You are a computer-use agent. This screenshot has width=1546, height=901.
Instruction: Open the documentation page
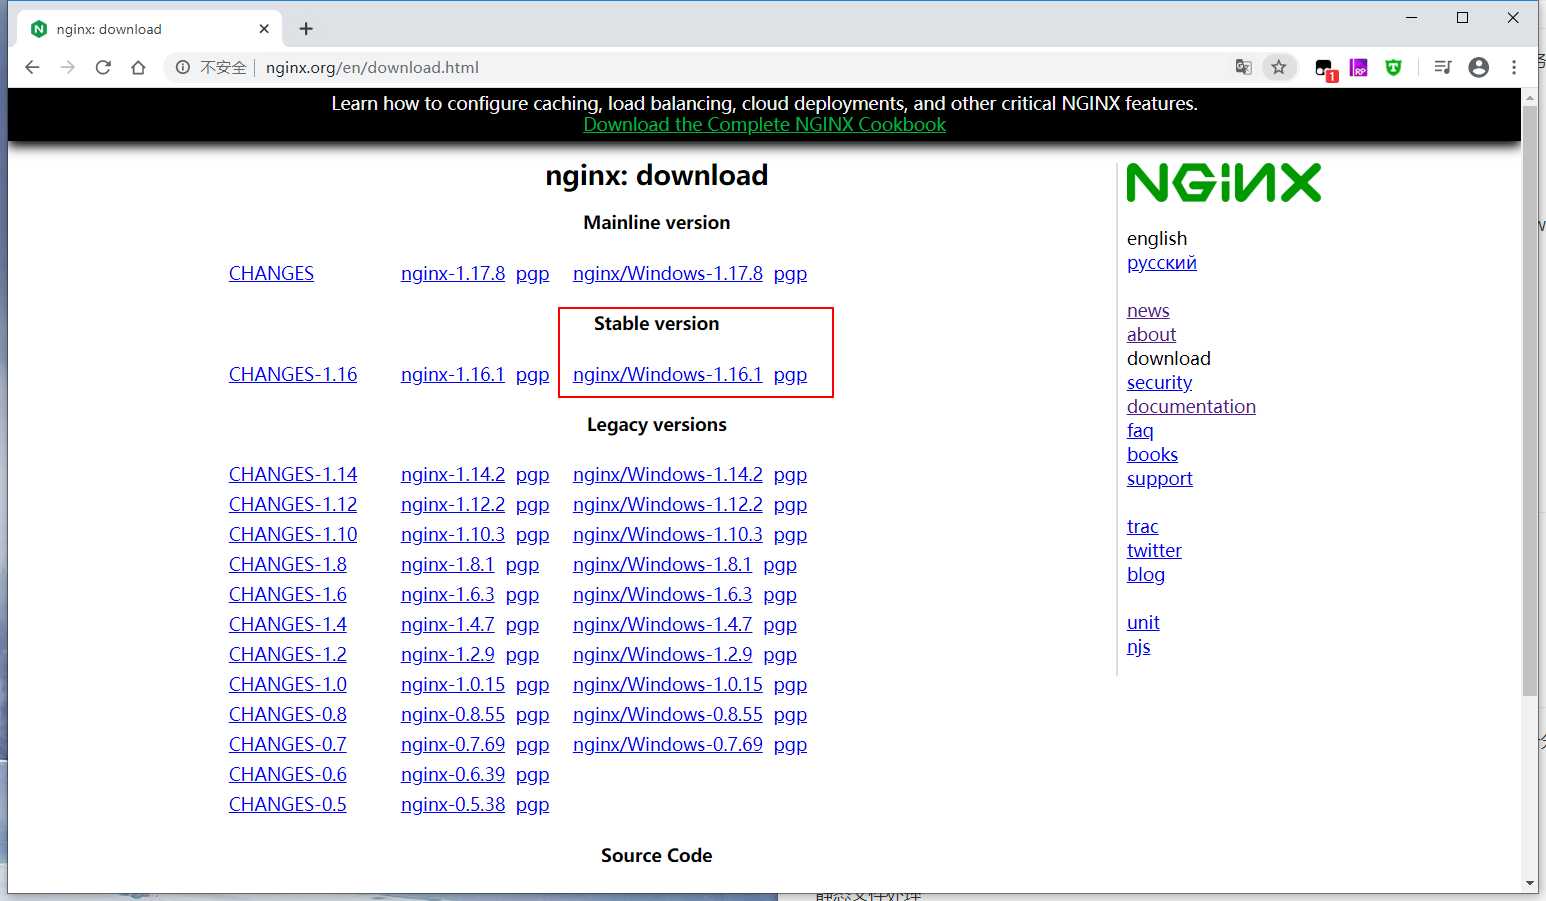click(1191, 406)
